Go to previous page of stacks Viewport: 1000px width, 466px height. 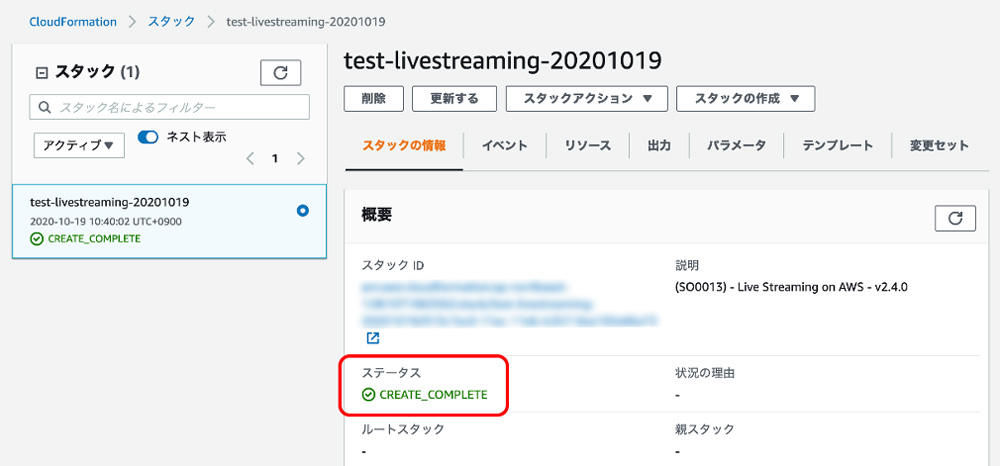[x=250, y=159]
